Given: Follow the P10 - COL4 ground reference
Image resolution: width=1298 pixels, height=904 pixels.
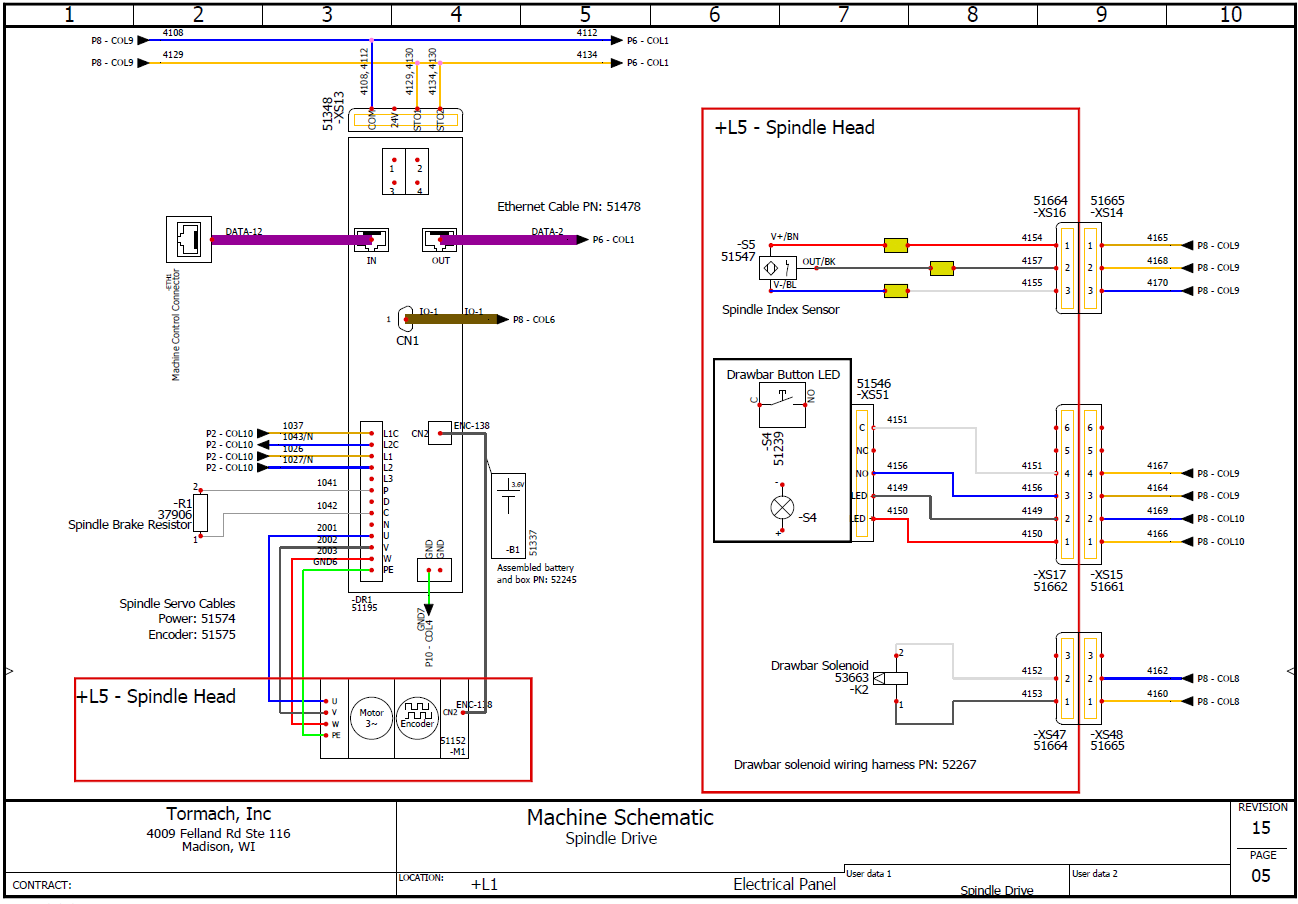Looking at the screenshot, I should tap(429, 638).
